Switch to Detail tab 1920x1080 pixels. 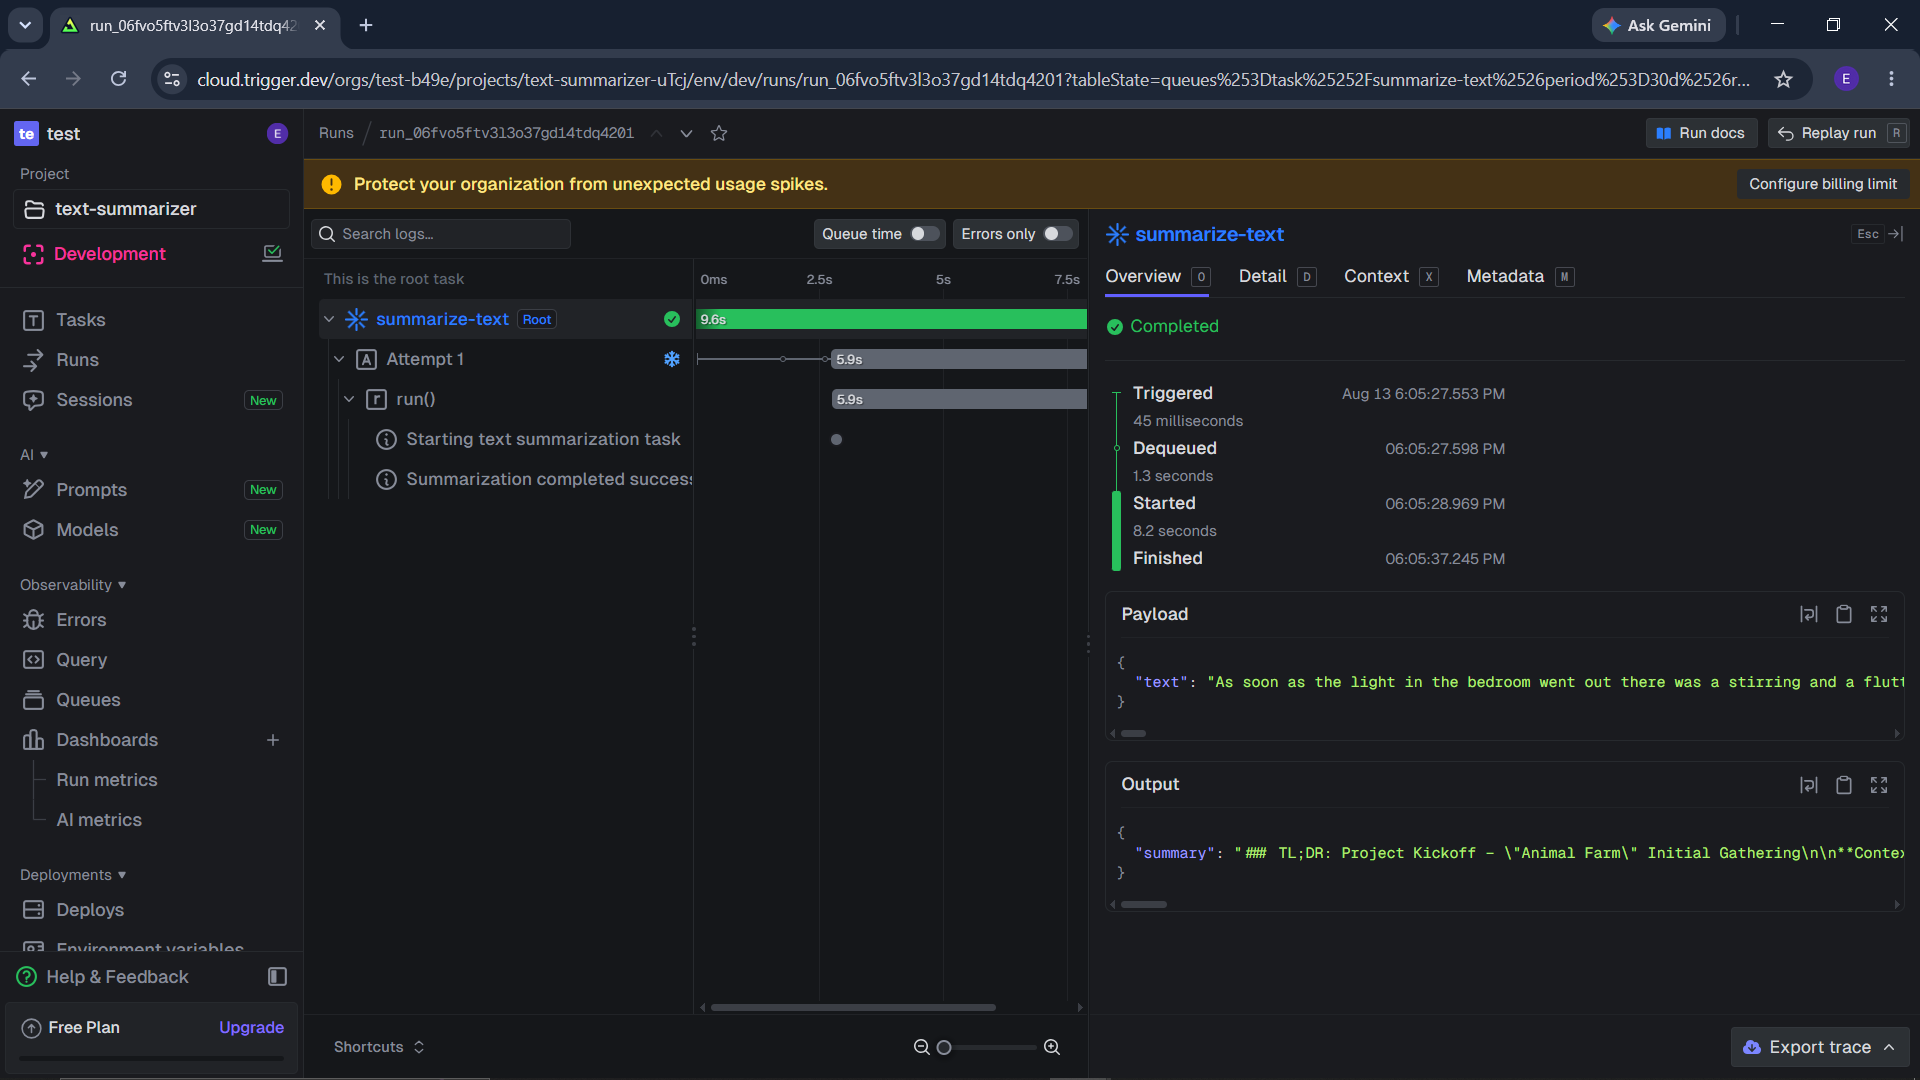1277,277
